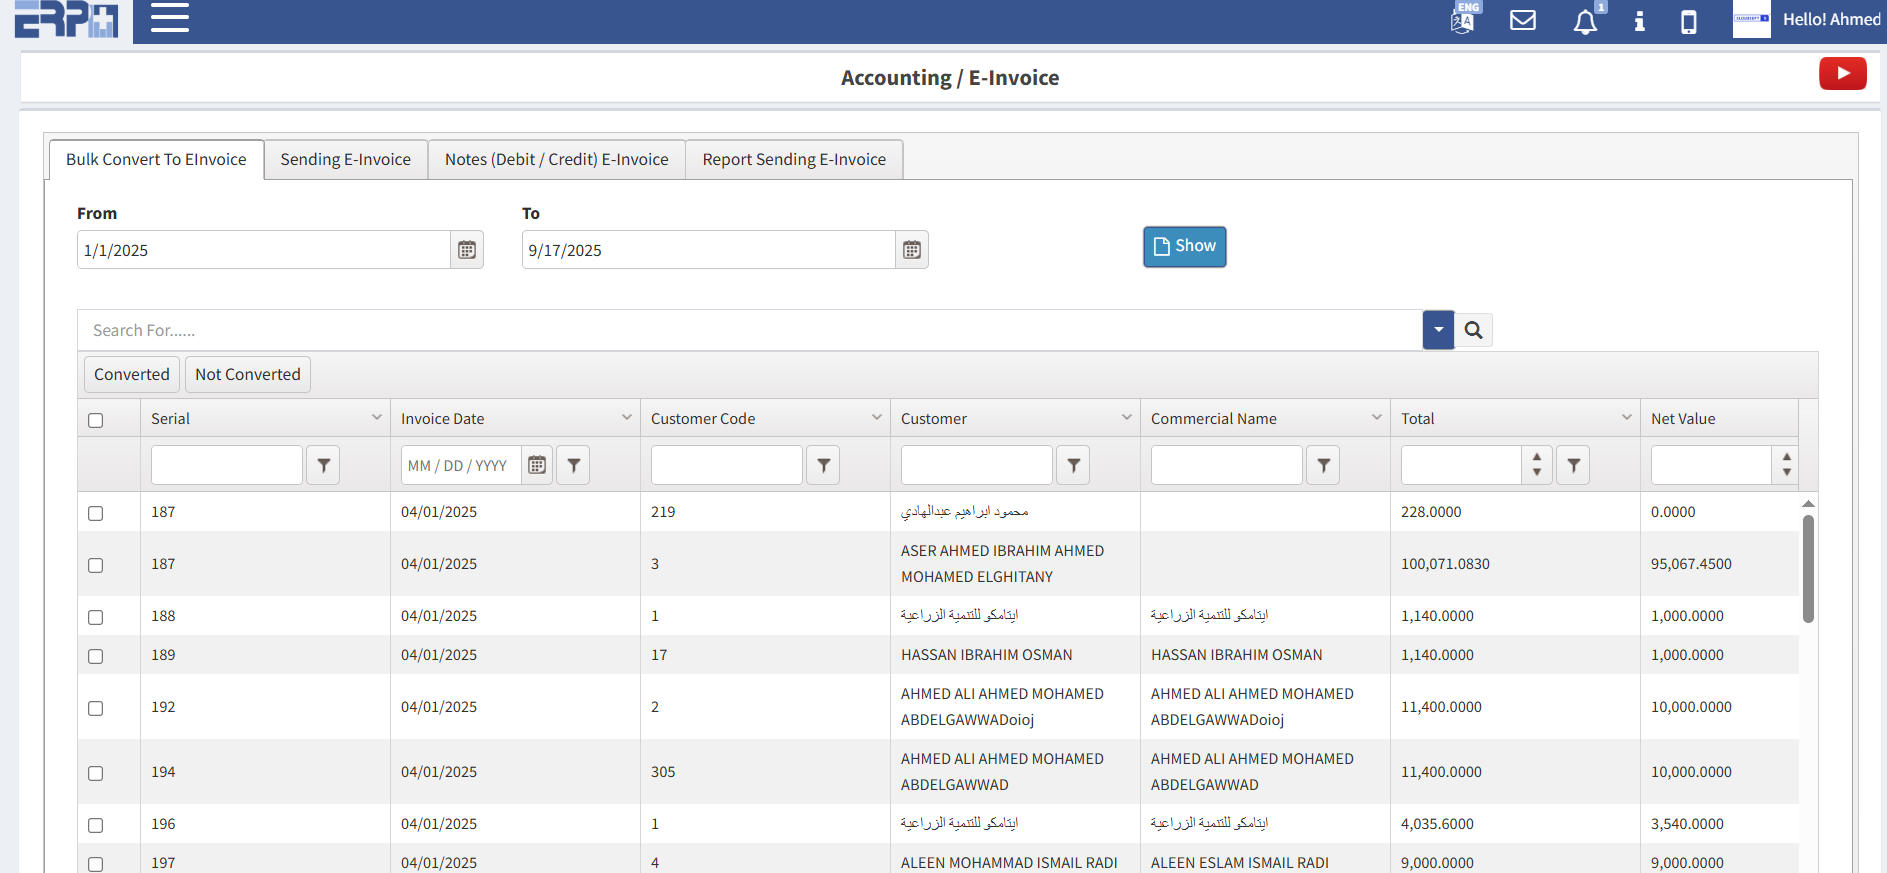The height and width of the screenshot is (873, 1887).
Task: Toggle the select-all header checkbox
Action: (96, 420)
